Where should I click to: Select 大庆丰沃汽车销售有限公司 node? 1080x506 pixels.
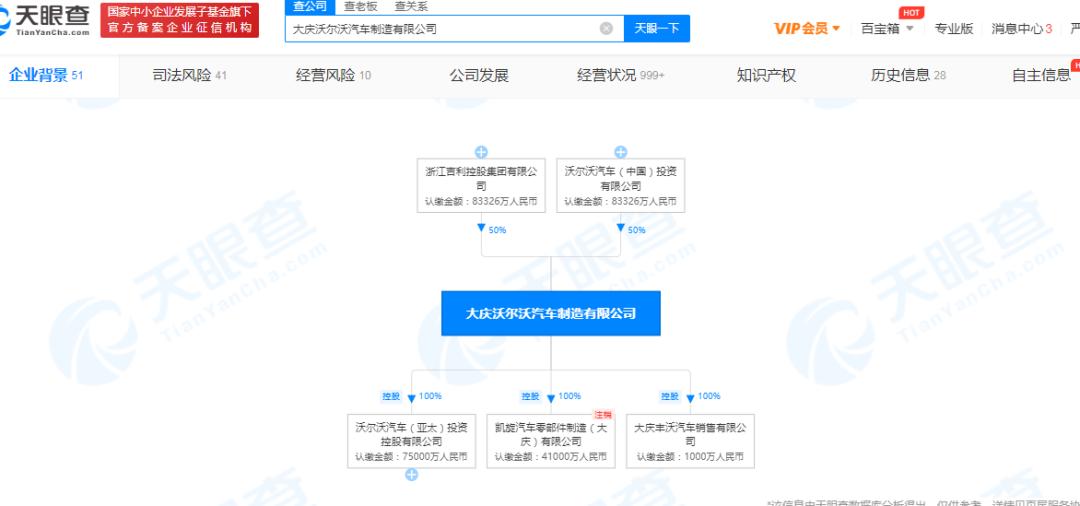pos(690,441)
